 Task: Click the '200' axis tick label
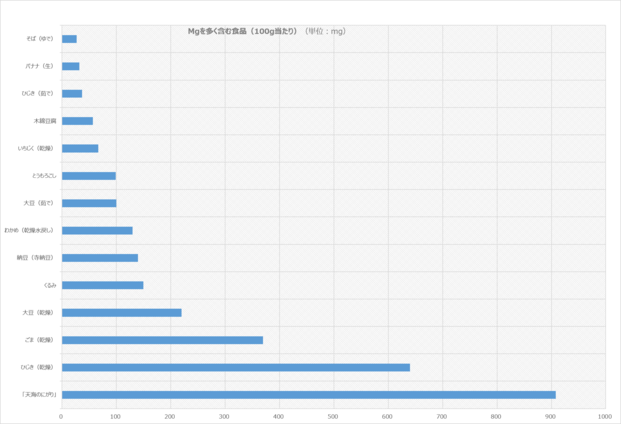[170, 416]
